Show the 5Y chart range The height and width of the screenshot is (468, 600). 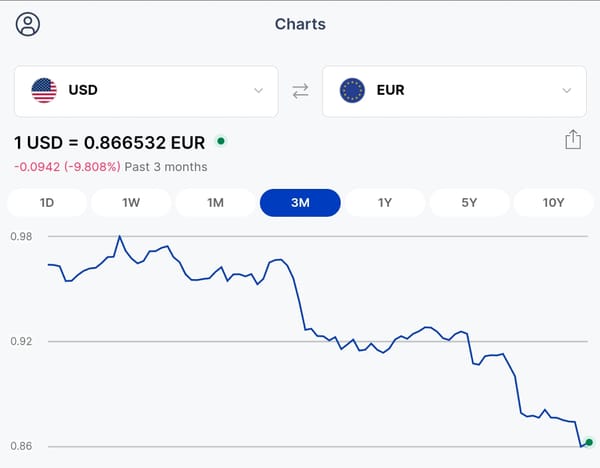469,203
